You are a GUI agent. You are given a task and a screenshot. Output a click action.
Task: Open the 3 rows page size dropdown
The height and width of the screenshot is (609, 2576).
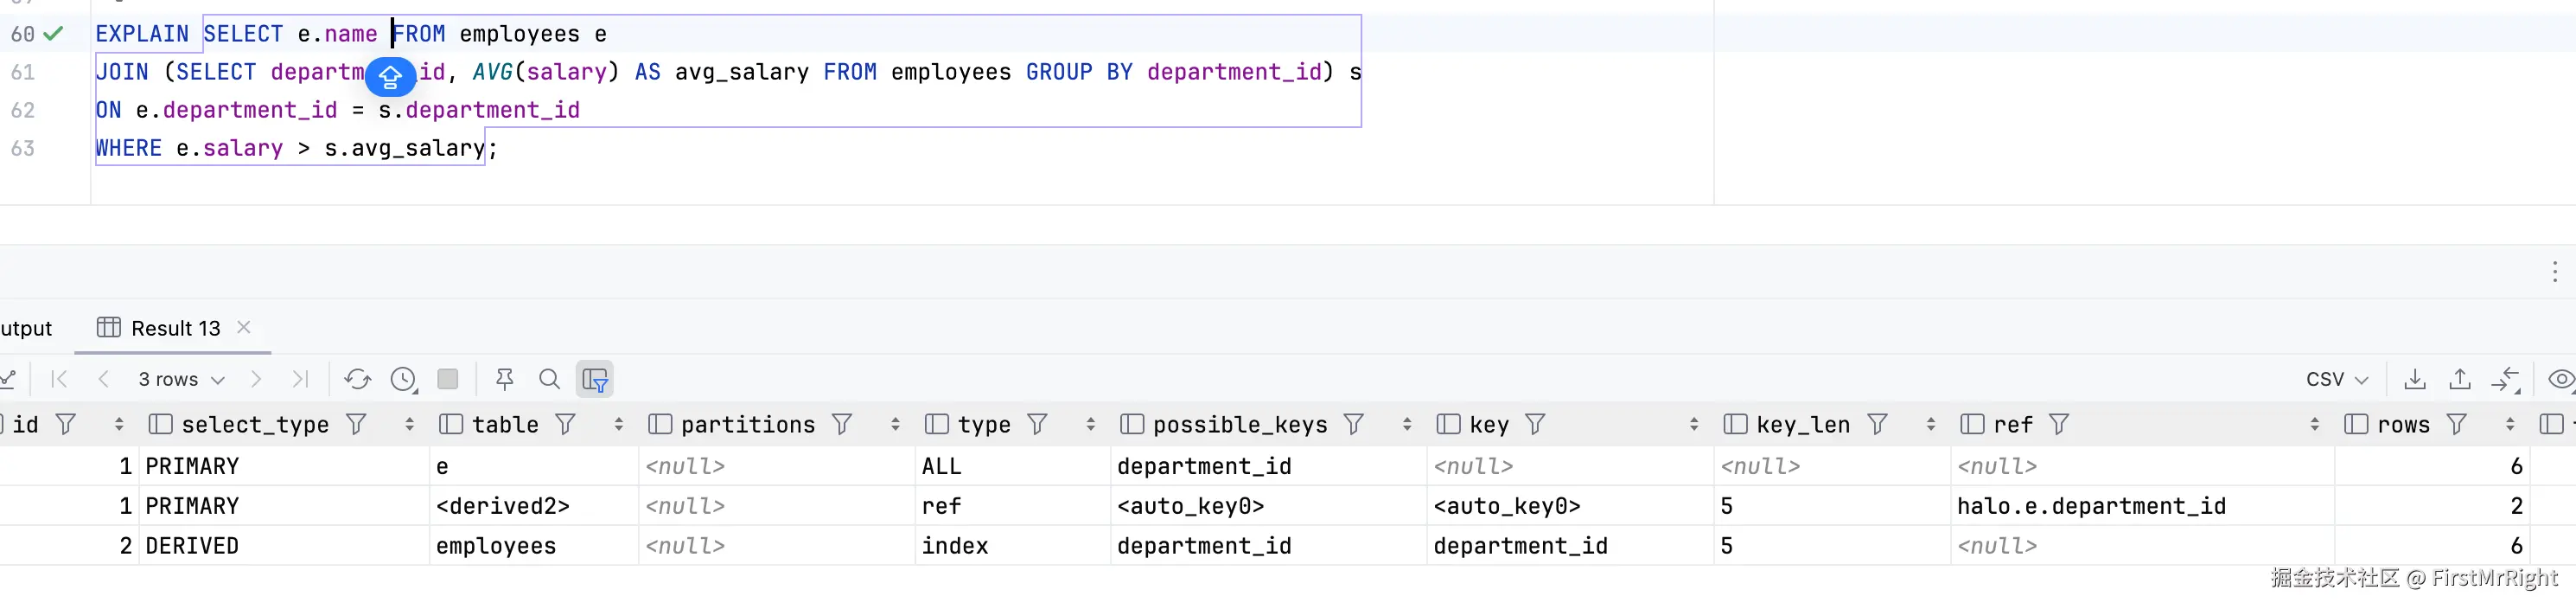coord(181,379)
